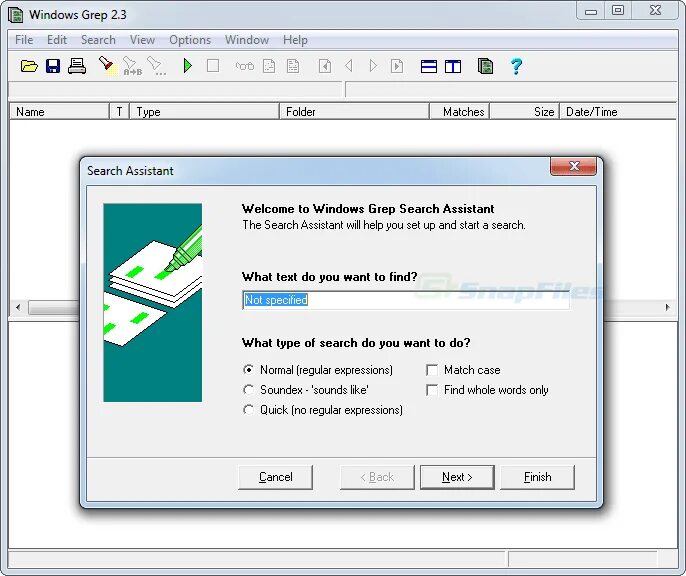Sort results by Type column

click(205, 112)
